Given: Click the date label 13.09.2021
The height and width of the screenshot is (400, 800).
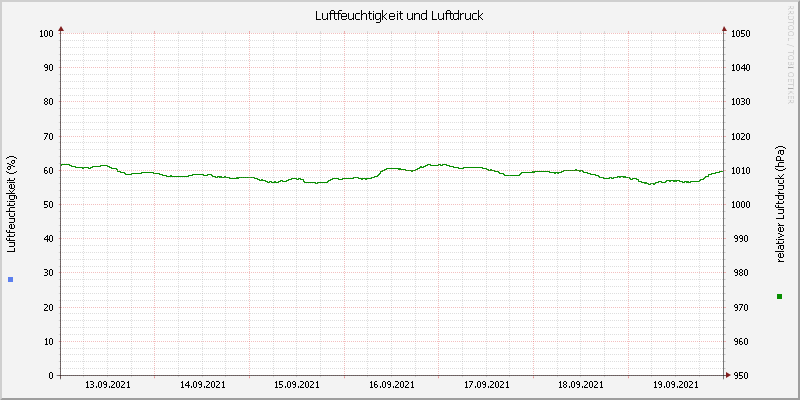Looking at the screenshot, I should [108, 385].
